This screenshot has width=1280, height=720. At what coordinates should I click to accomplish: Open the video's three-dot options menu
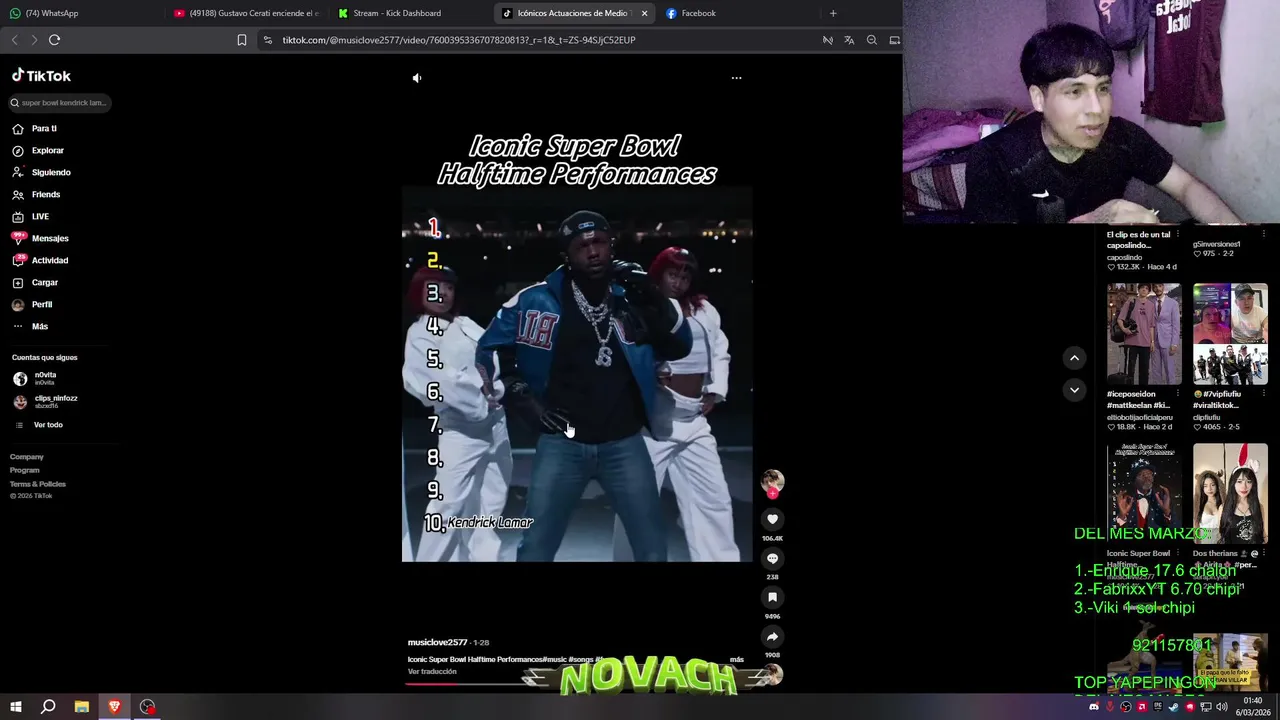tap(736, 78)
